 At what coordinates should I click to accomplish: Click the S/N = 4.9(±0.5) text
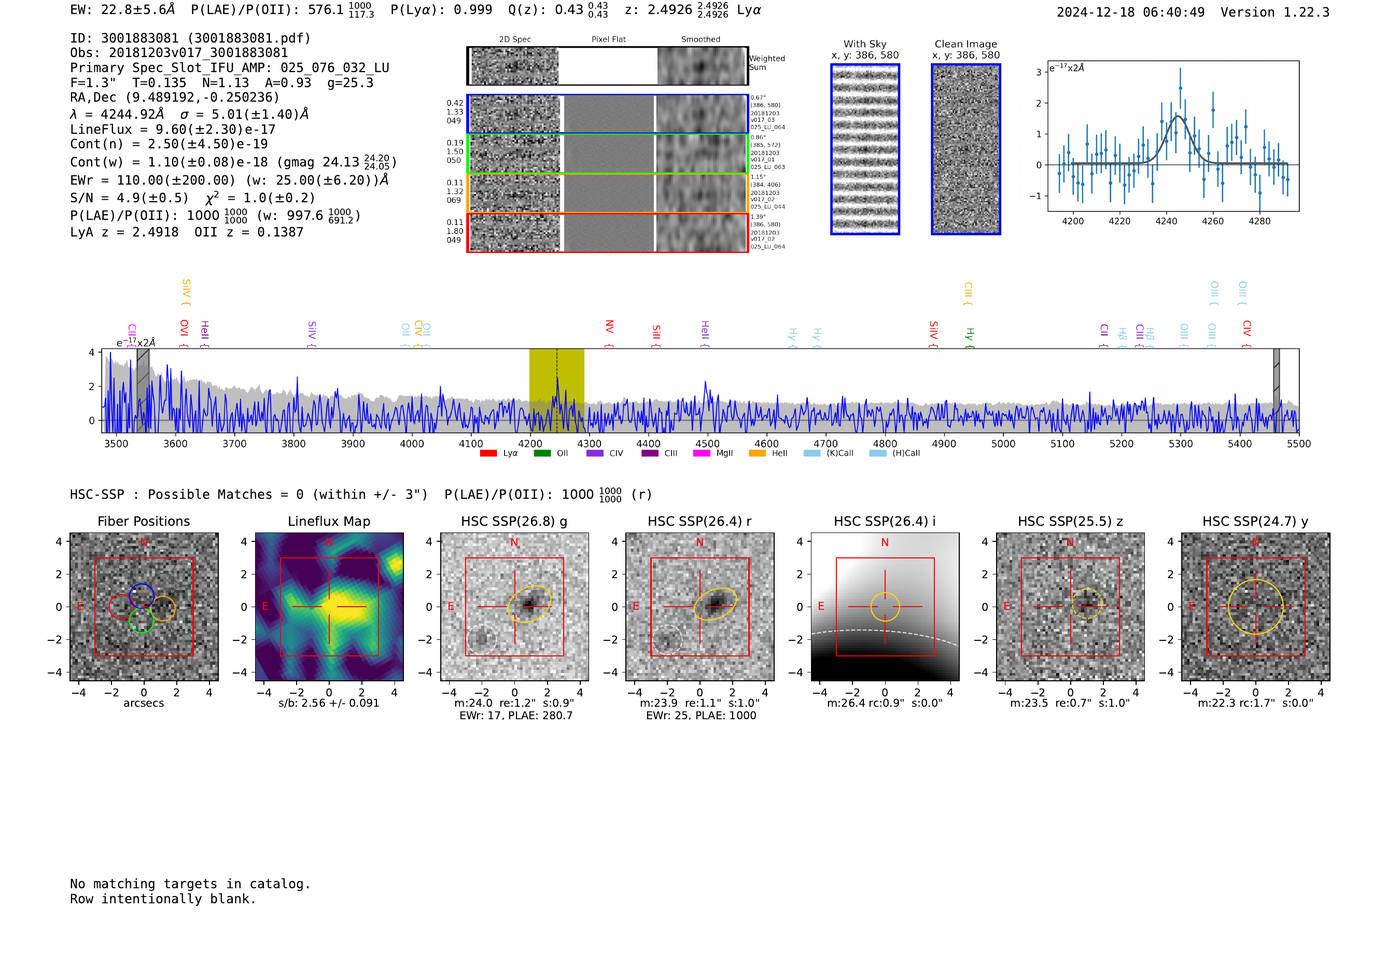click(129, 198)
